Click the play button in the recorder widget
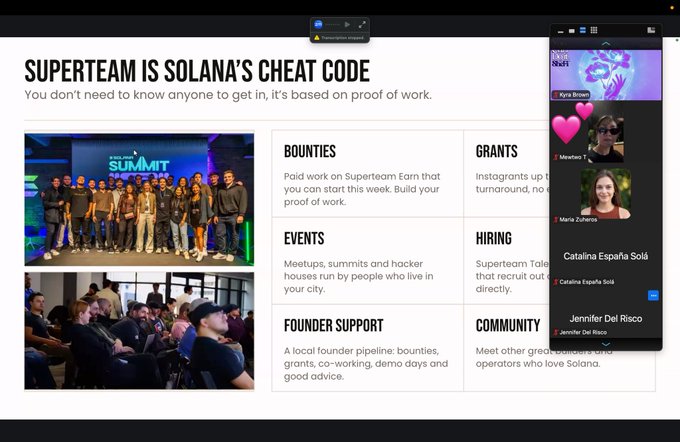This screenshot has width=680, height=442. click(347, 25)
